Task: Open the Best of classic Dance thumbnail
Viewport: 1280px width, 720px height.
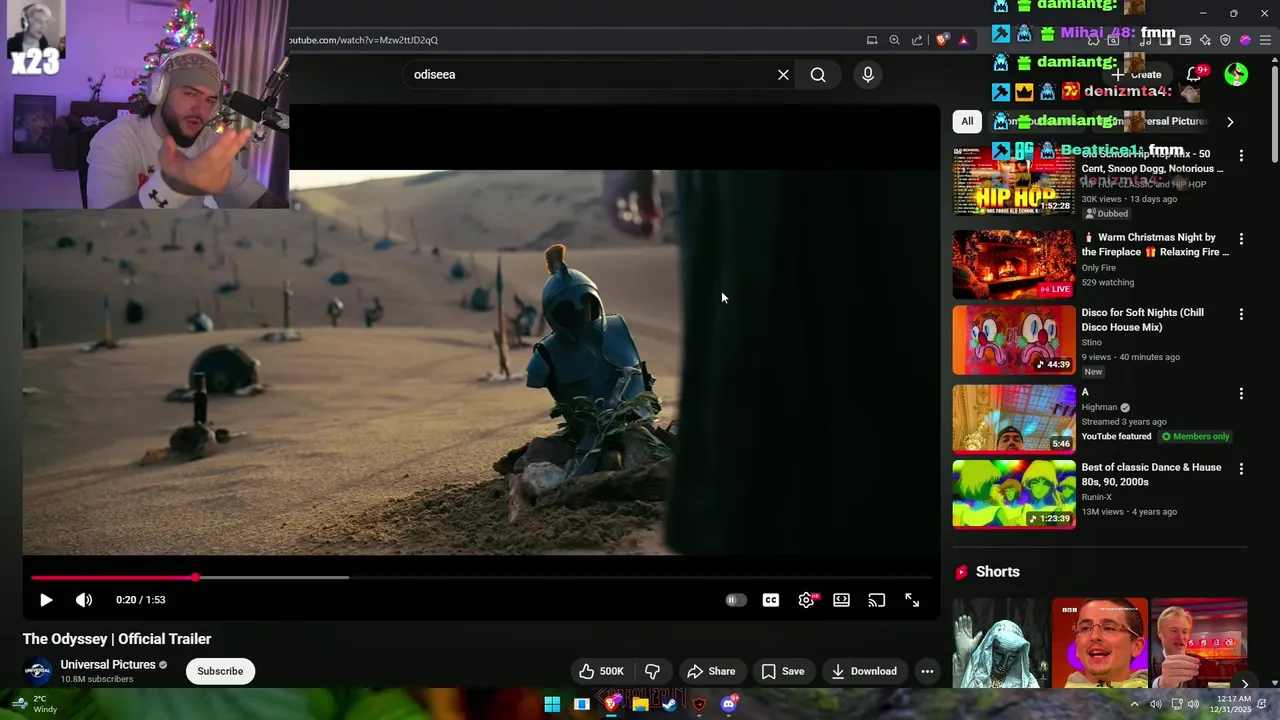Action: point(1014,494)
